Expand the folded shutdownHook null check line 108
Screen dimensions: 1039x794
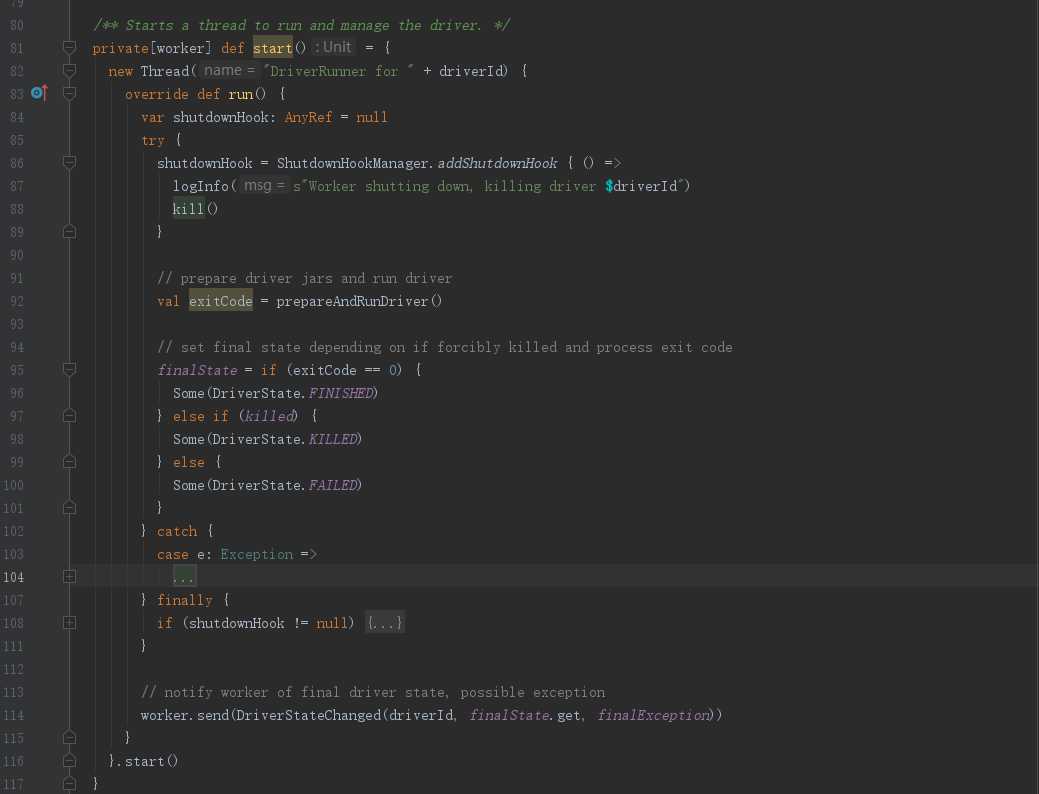(69, 622)
